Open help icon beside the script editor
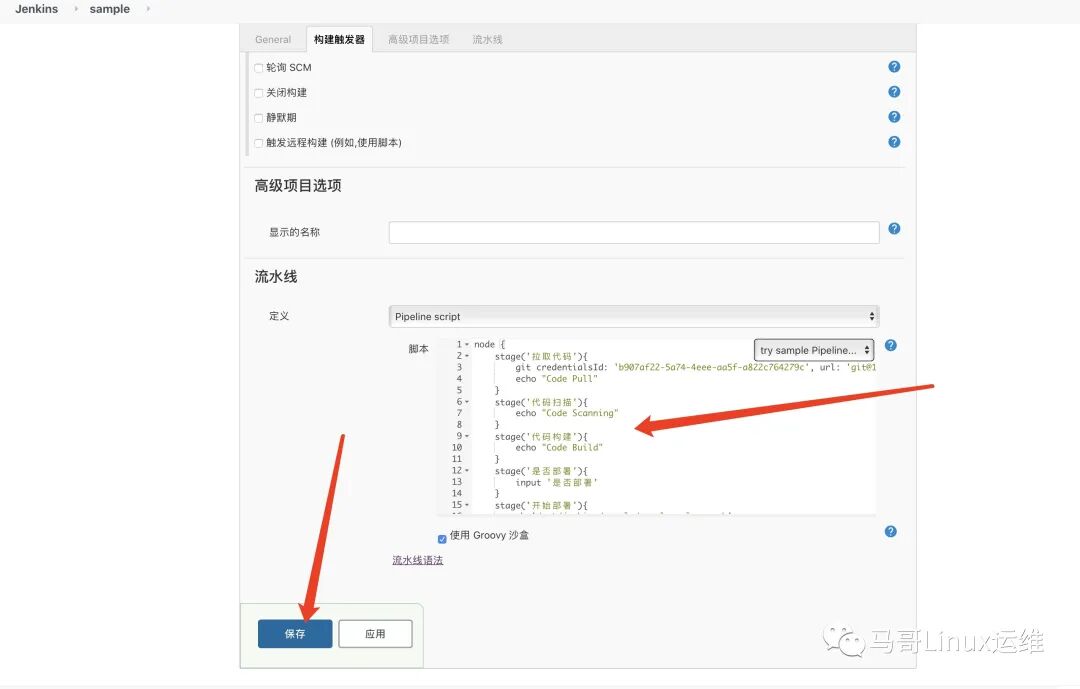 tap(891, 345)
